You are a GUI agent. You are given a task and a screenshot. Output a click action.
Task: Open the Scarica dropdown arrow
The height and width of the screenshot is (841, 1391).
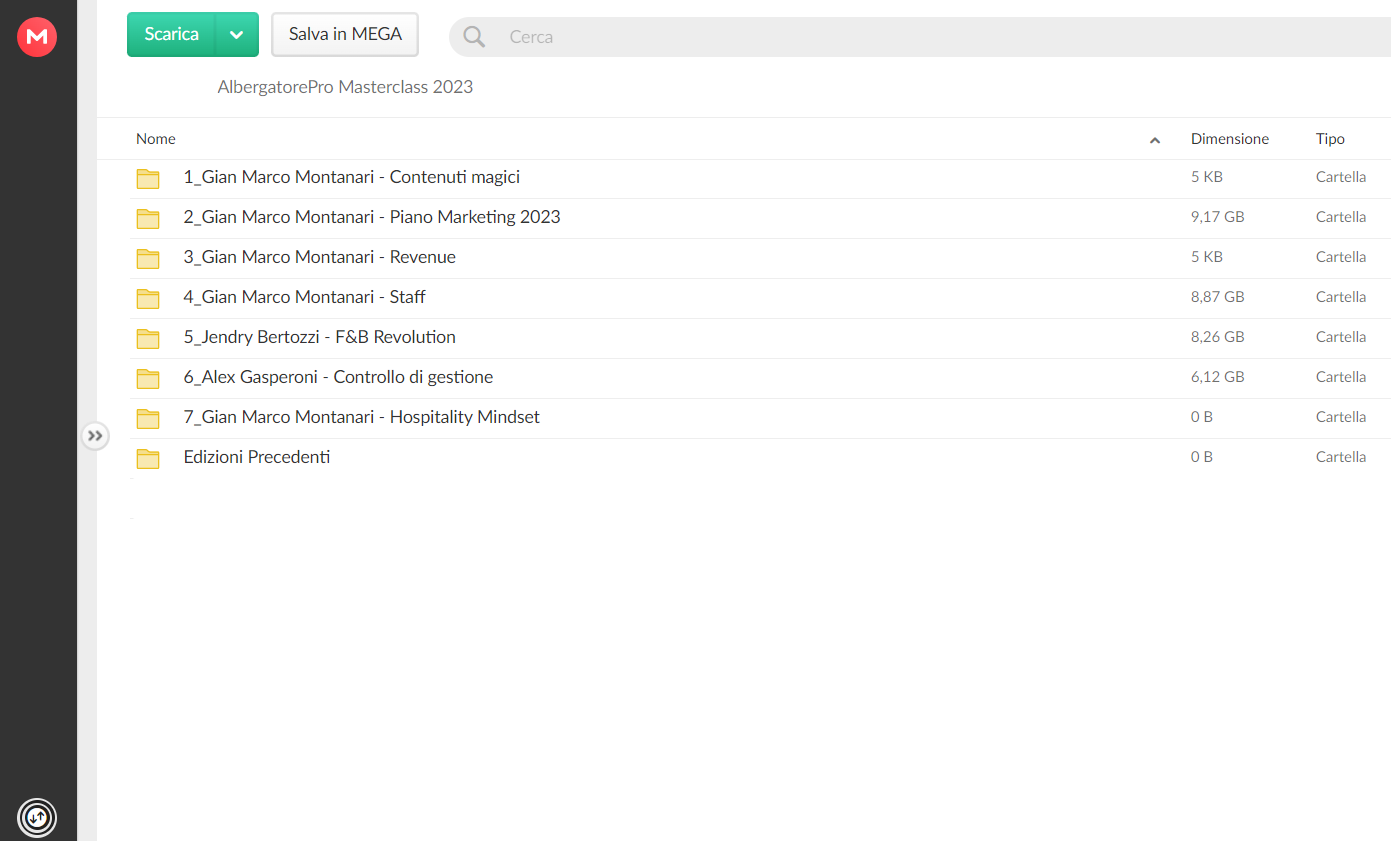[x=237, y=34]
